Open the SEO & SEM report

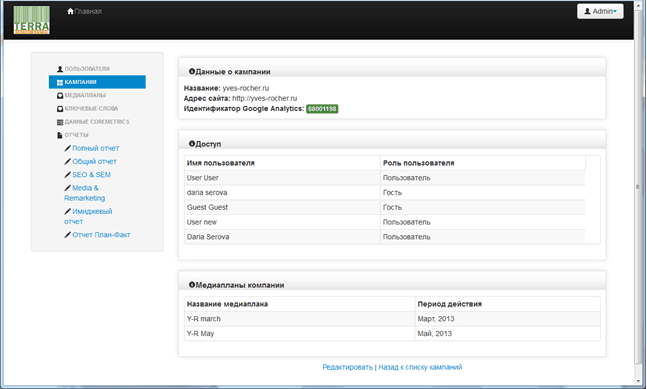tap(91, 174)
